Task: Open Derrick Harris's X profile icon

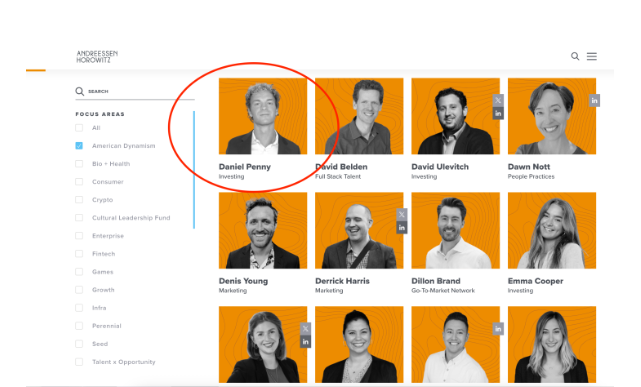Action: (x=401, y=215)
